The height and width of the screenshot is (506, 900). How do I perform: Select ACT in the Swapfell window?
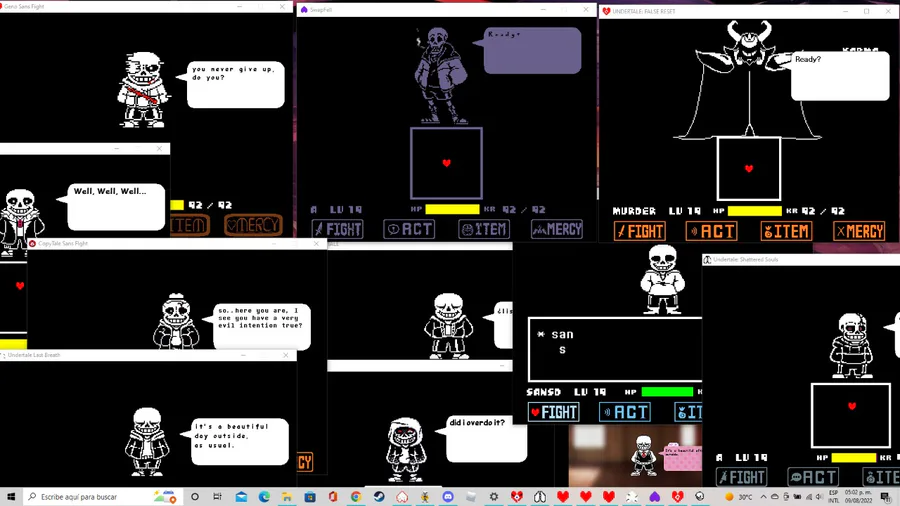click(409, 229)
